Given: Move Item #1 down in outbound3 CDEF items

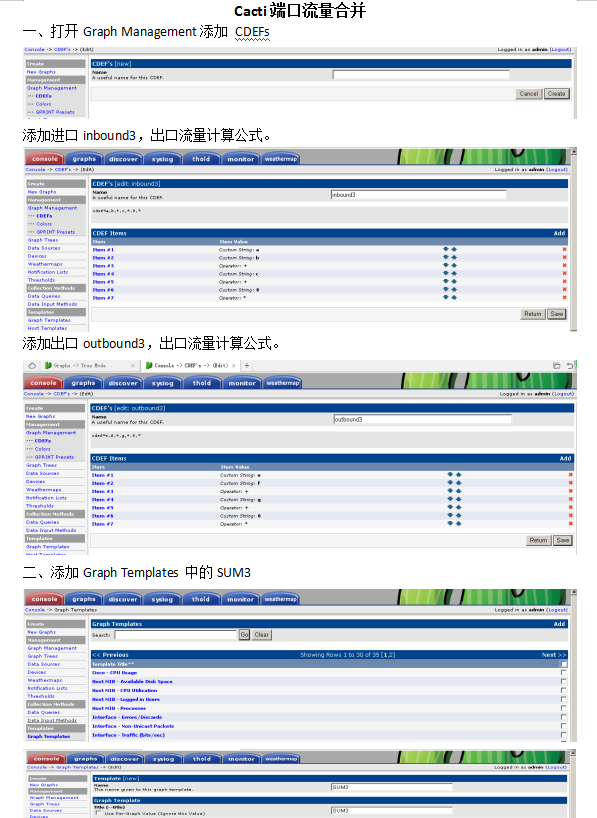Looking at the screenshot, I should tap(450, 475).
